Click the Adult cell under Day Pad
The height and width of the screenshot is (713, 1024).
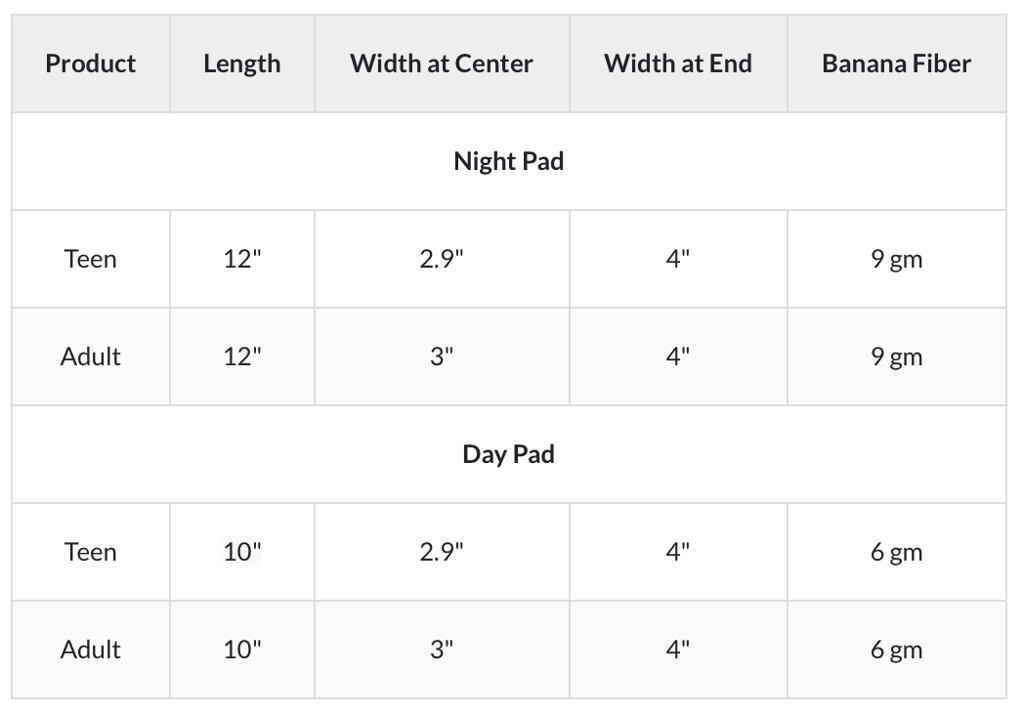90,650
